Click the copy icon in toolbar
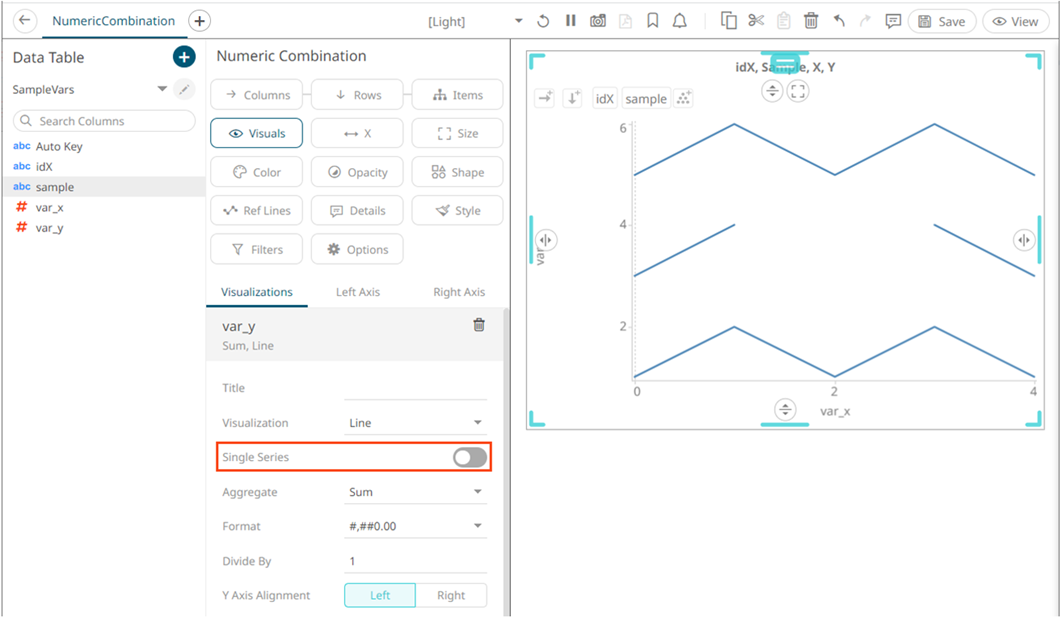Viewport: 1062px width, 618px height. (729, 21)
